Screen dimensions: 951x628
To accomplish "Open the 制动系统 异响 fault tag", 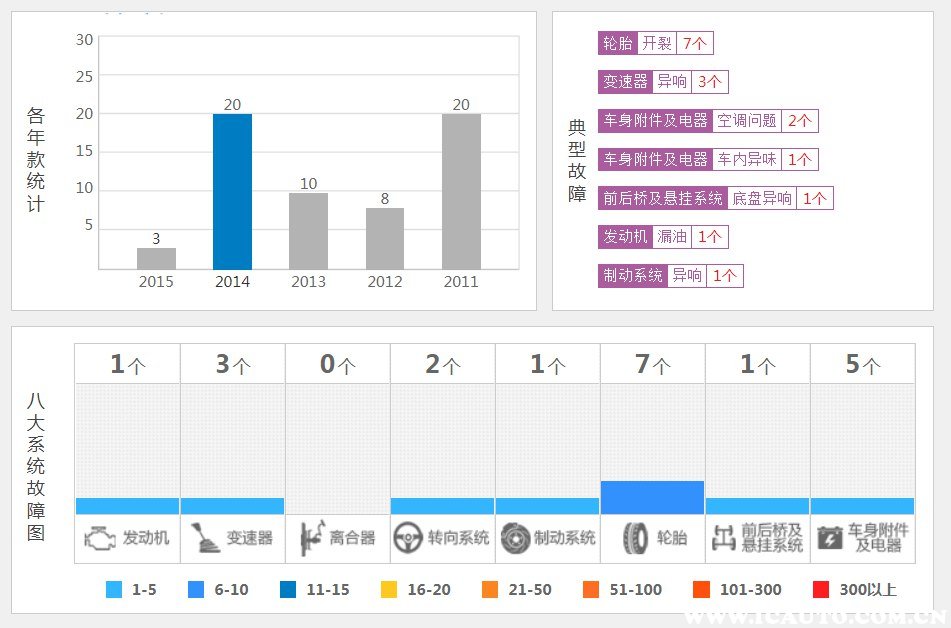I will click(670, 275).
